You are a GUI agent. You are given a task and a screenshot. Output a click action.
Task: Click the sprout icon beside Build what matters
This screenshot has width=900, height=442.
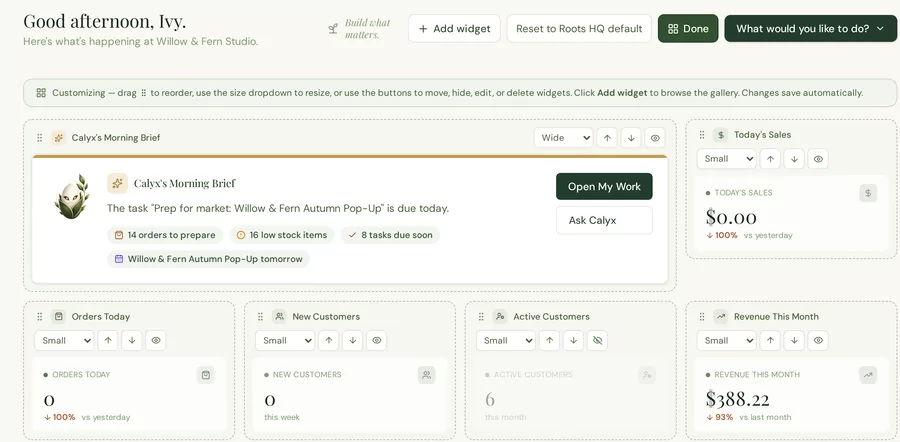coord(333,29)
